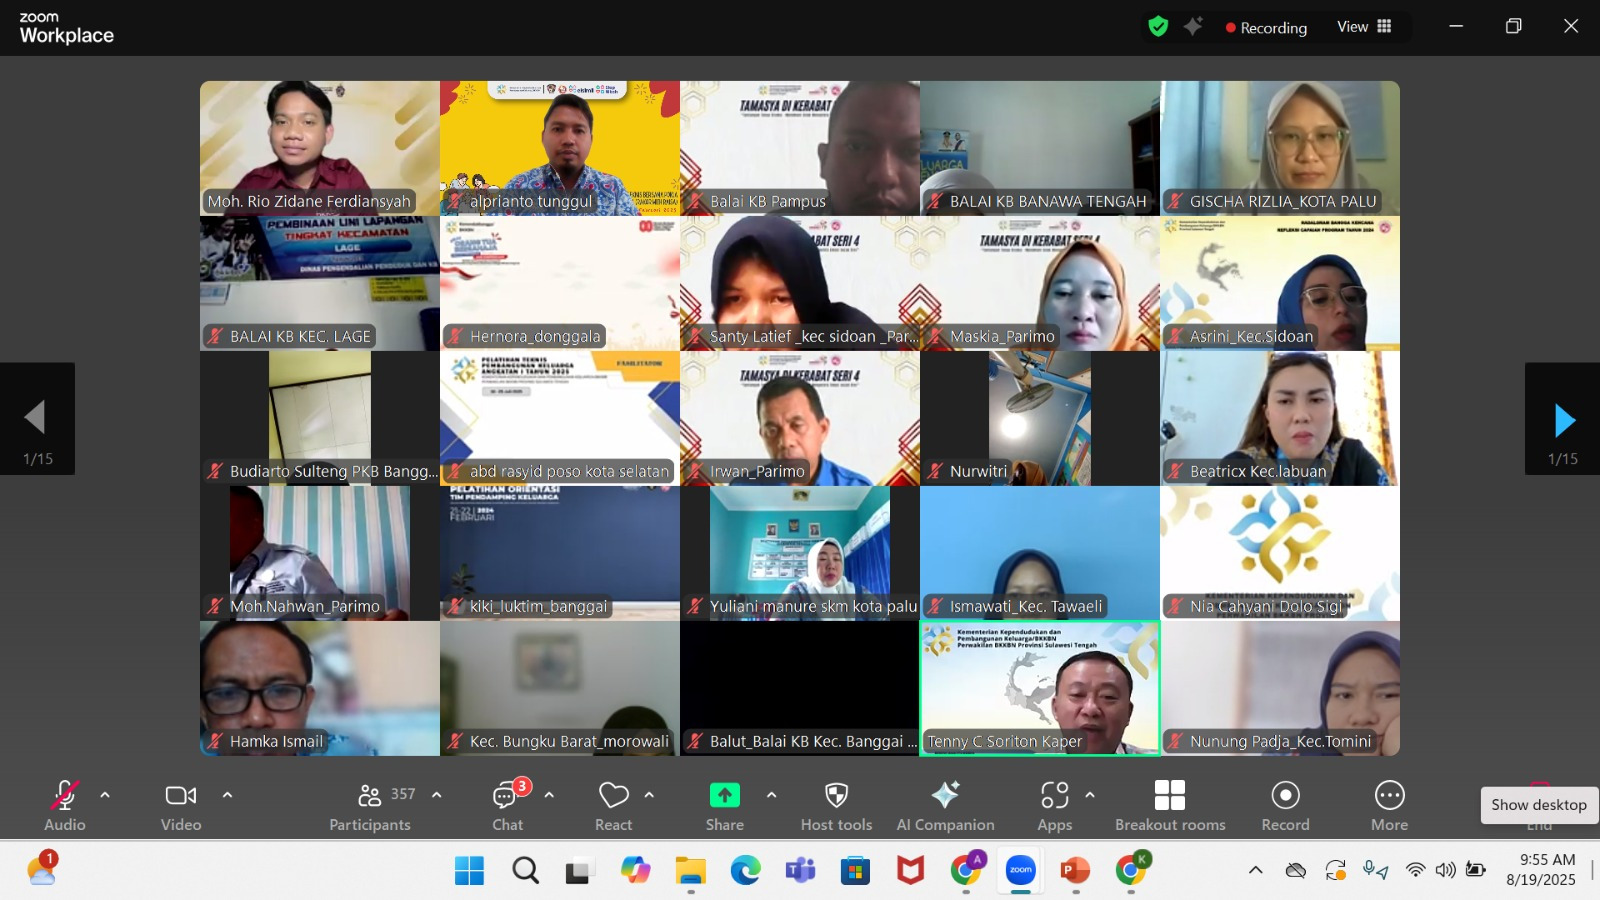Image resolution: width=1600 pixels, height=900 pixels.
Task: Go to next page of participants
Action: click(1563, 420)
